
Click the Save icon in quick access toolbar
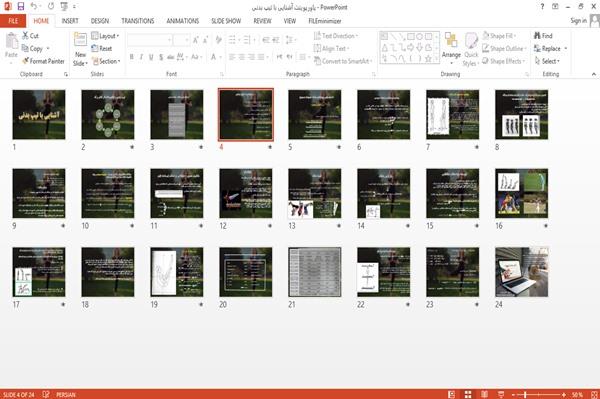click(21, 6)
